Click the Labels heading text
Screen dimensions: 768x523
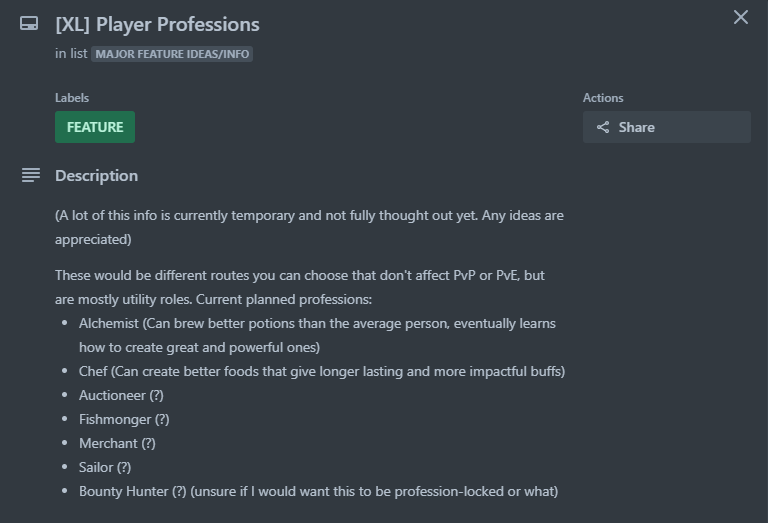72,98
